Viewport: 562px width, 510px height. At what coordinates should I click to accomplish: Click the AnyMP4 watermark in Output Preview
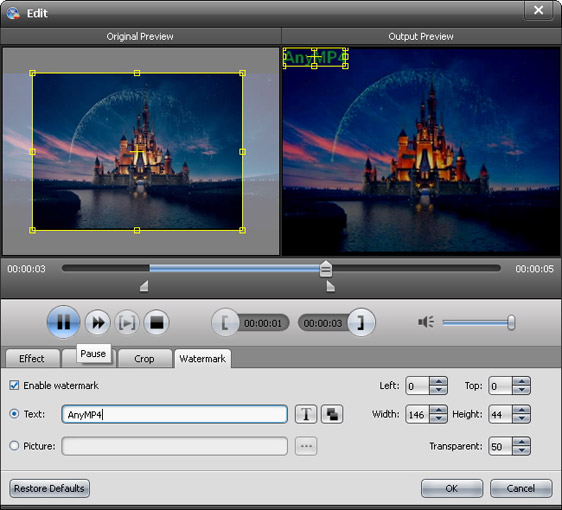click(315, 57)
